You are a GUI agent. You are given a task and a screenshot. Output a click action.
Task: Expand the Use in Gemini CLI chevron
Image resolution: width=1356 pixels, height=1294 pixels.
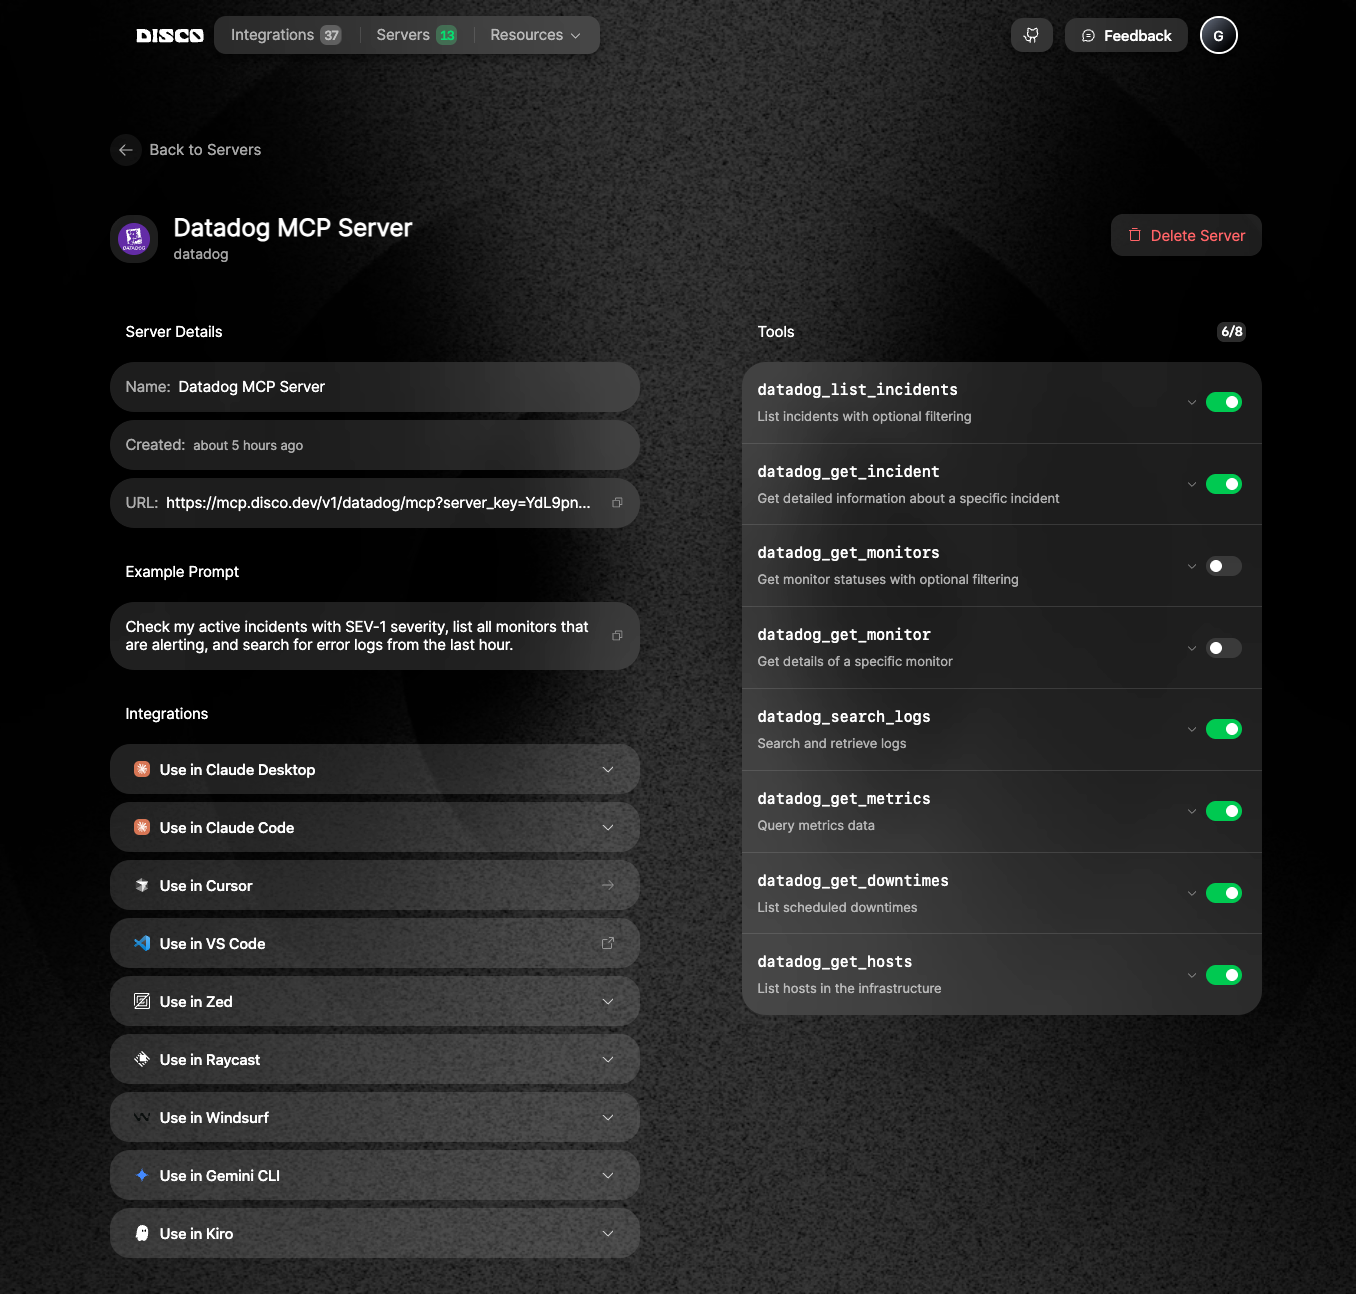608,1175
